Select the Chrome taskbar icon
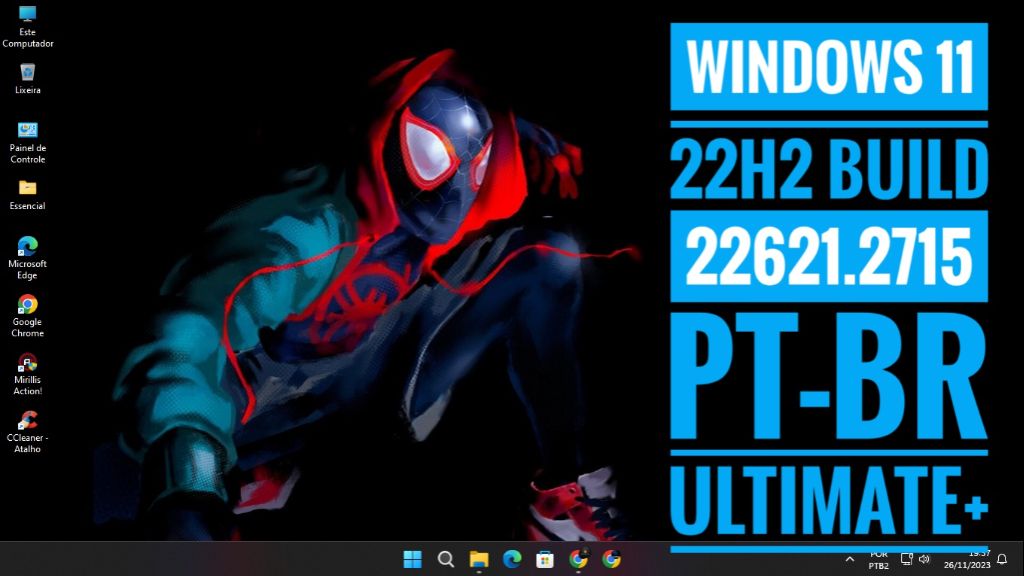1024x576 pixels. (578, 560)
